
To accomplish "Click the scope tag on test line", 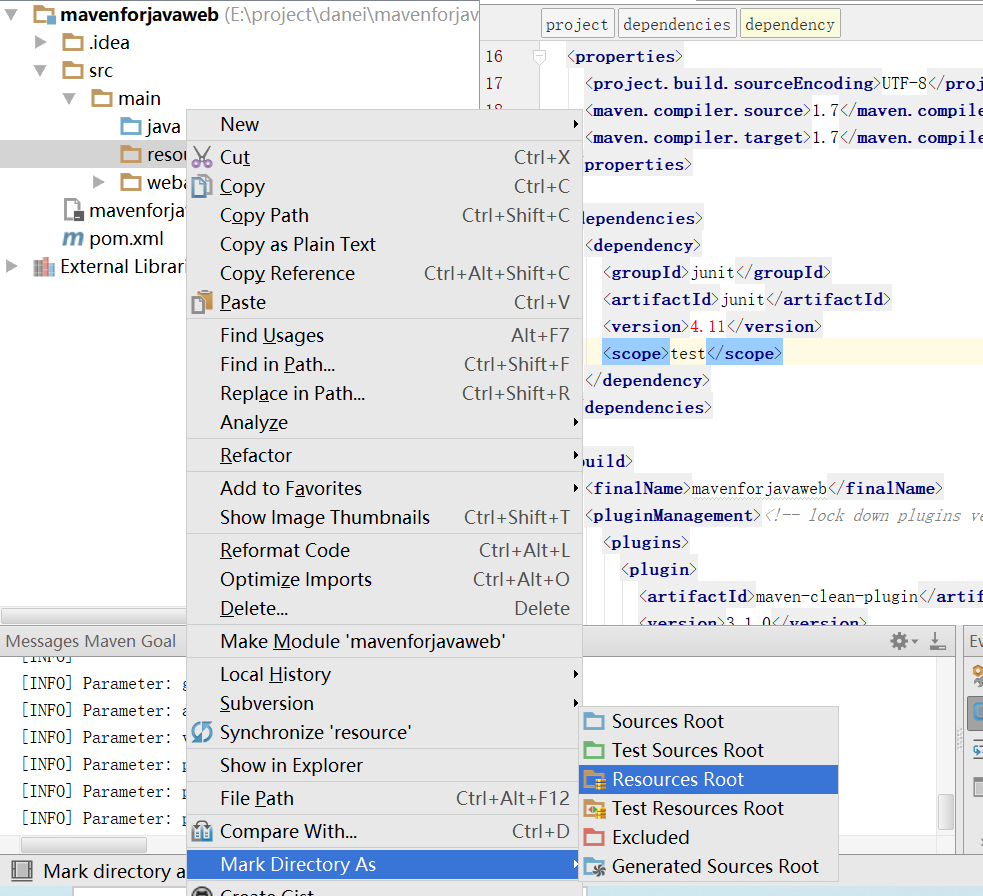I will click(x=636, y=354).
